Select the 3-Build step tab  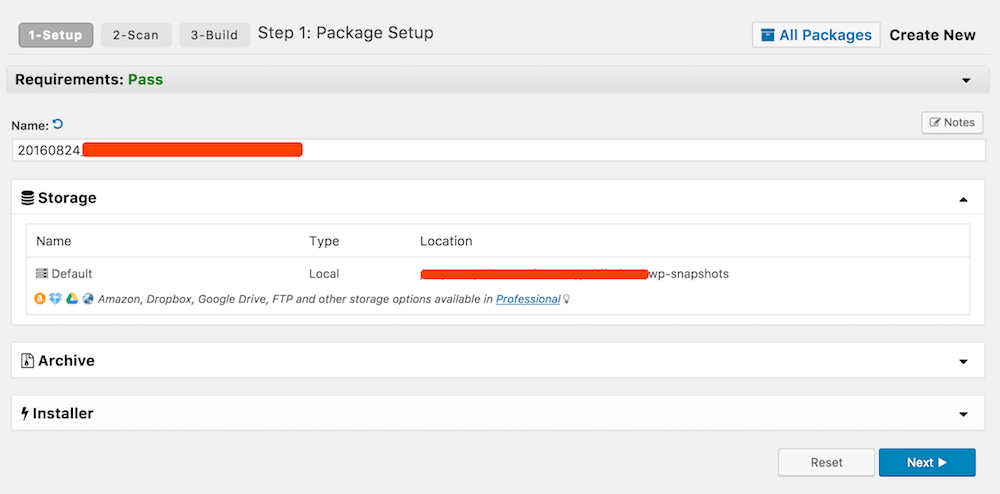point(215,35)
